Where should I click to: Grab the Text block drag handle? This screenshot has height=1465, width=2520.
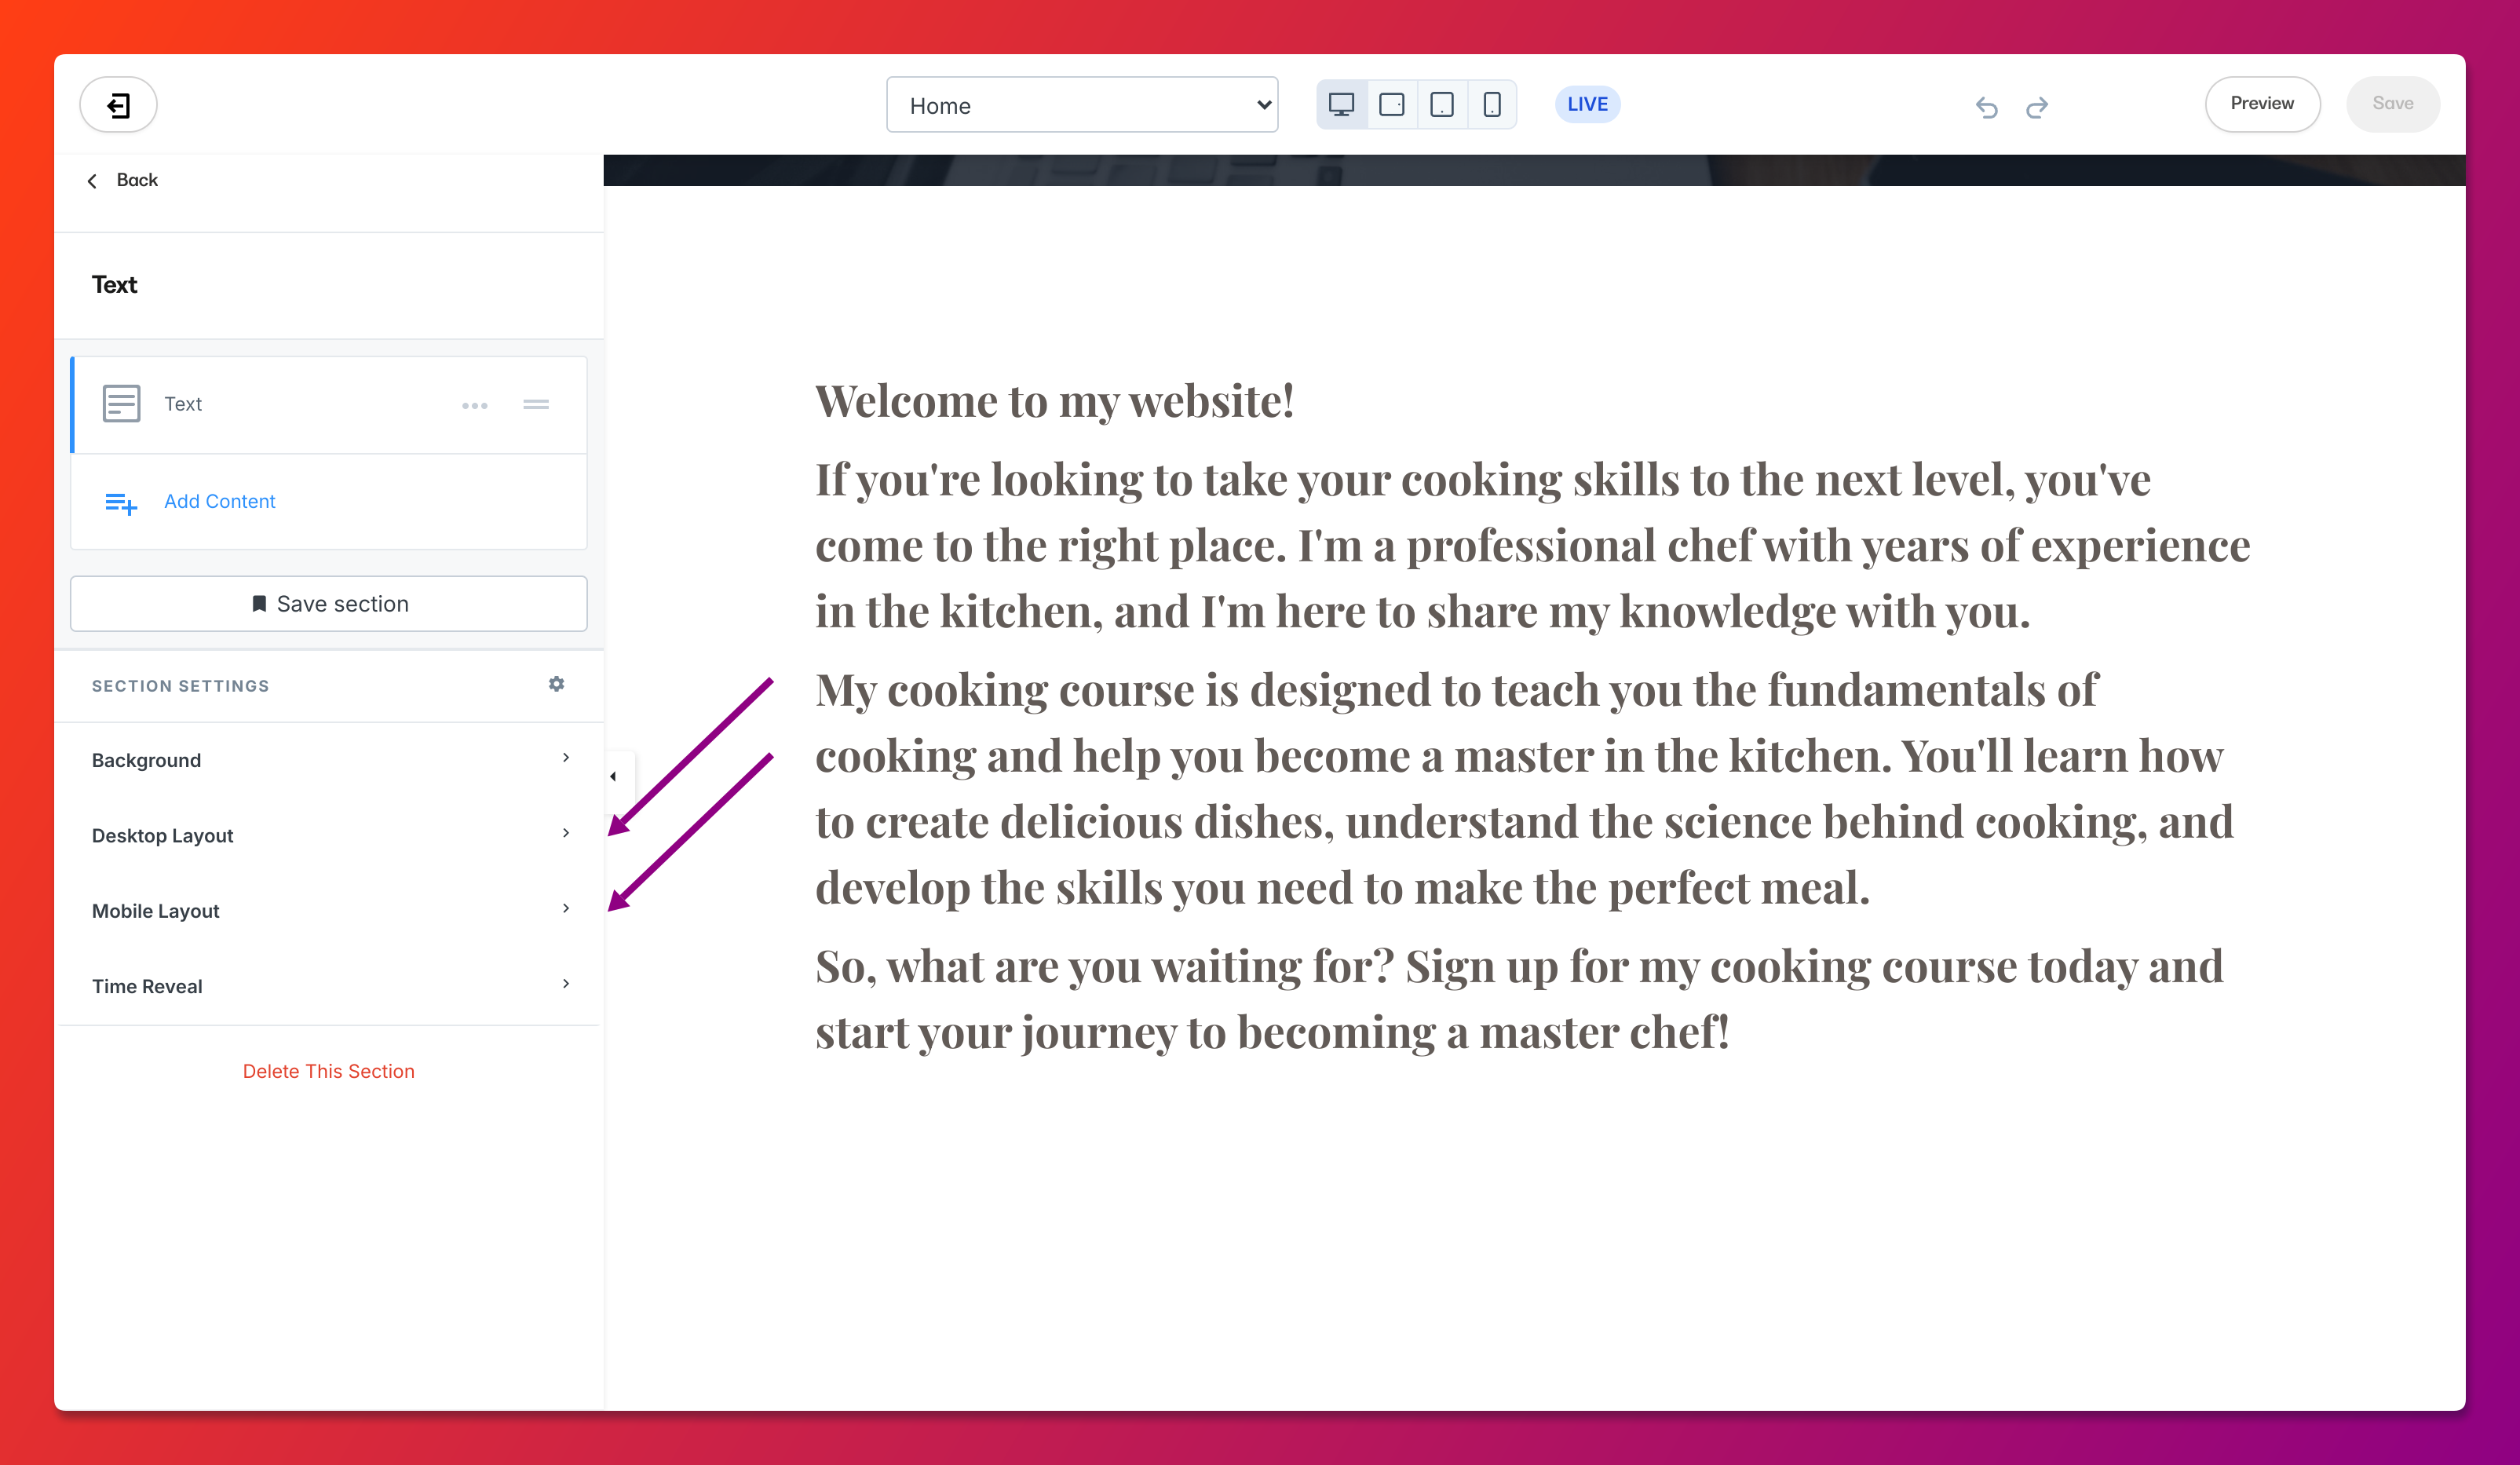(536, 405)
